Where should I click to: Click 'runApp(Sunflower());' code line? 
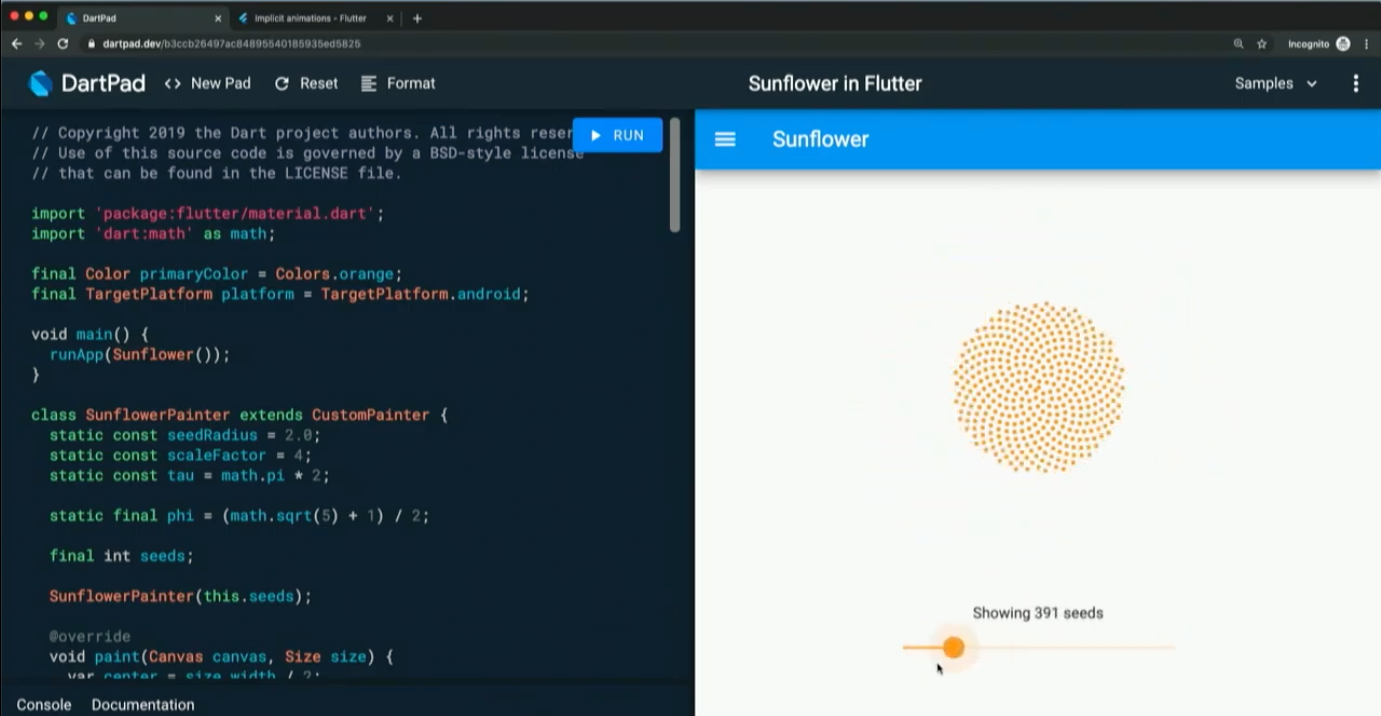click(x=140, y=354)
